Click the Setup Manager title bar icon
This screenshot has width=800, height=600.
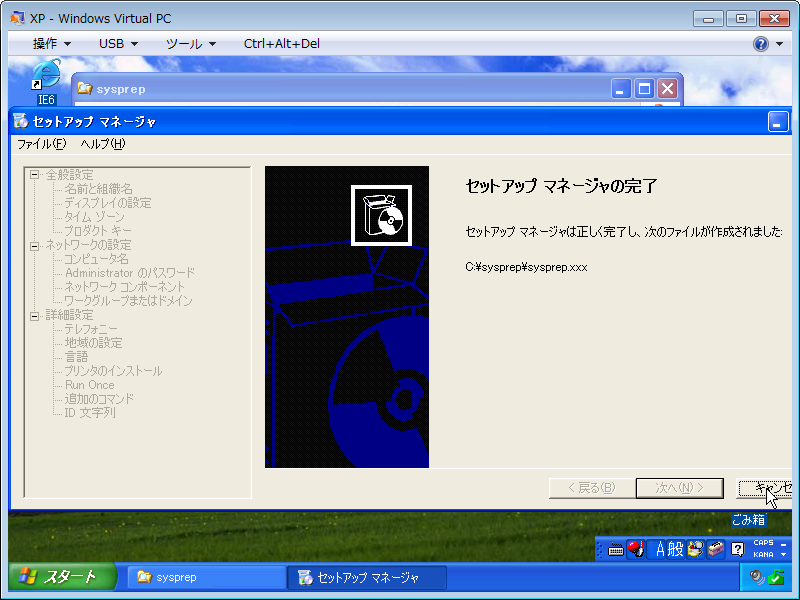click(x=20, y=121)
